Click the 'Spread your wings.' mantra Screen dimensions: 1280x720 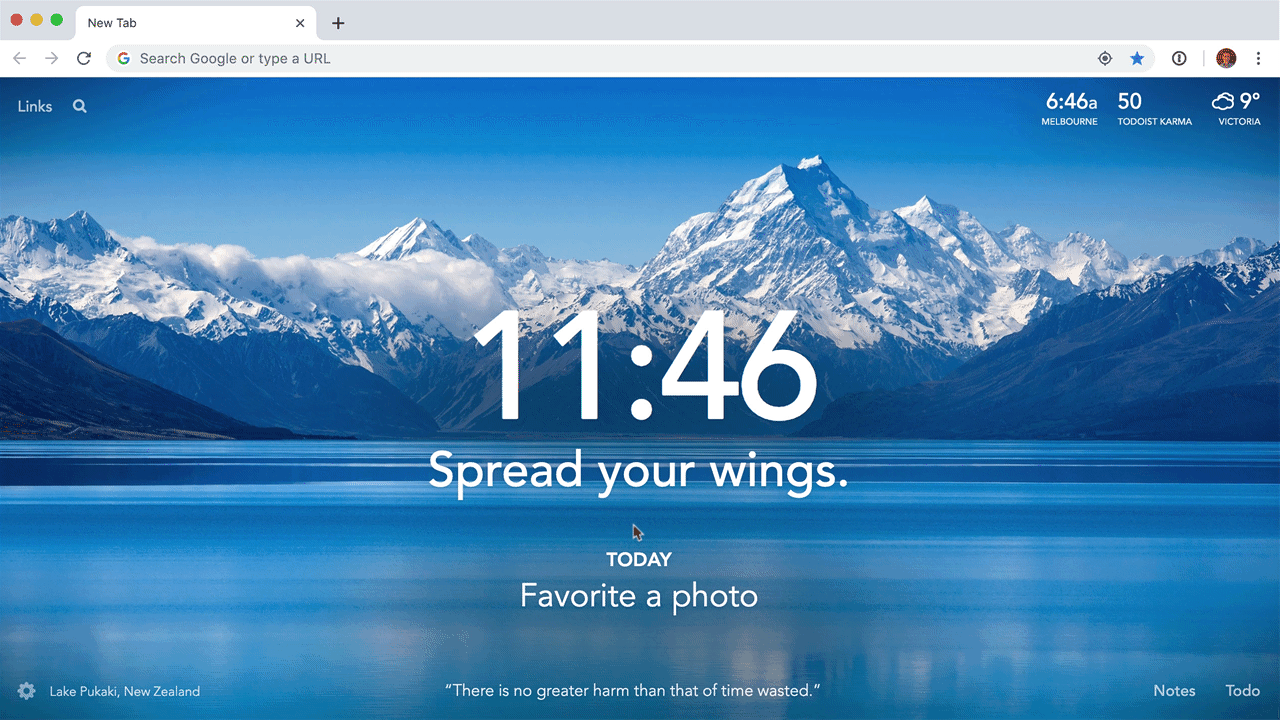pyautogui.click(x=638, y=470)
